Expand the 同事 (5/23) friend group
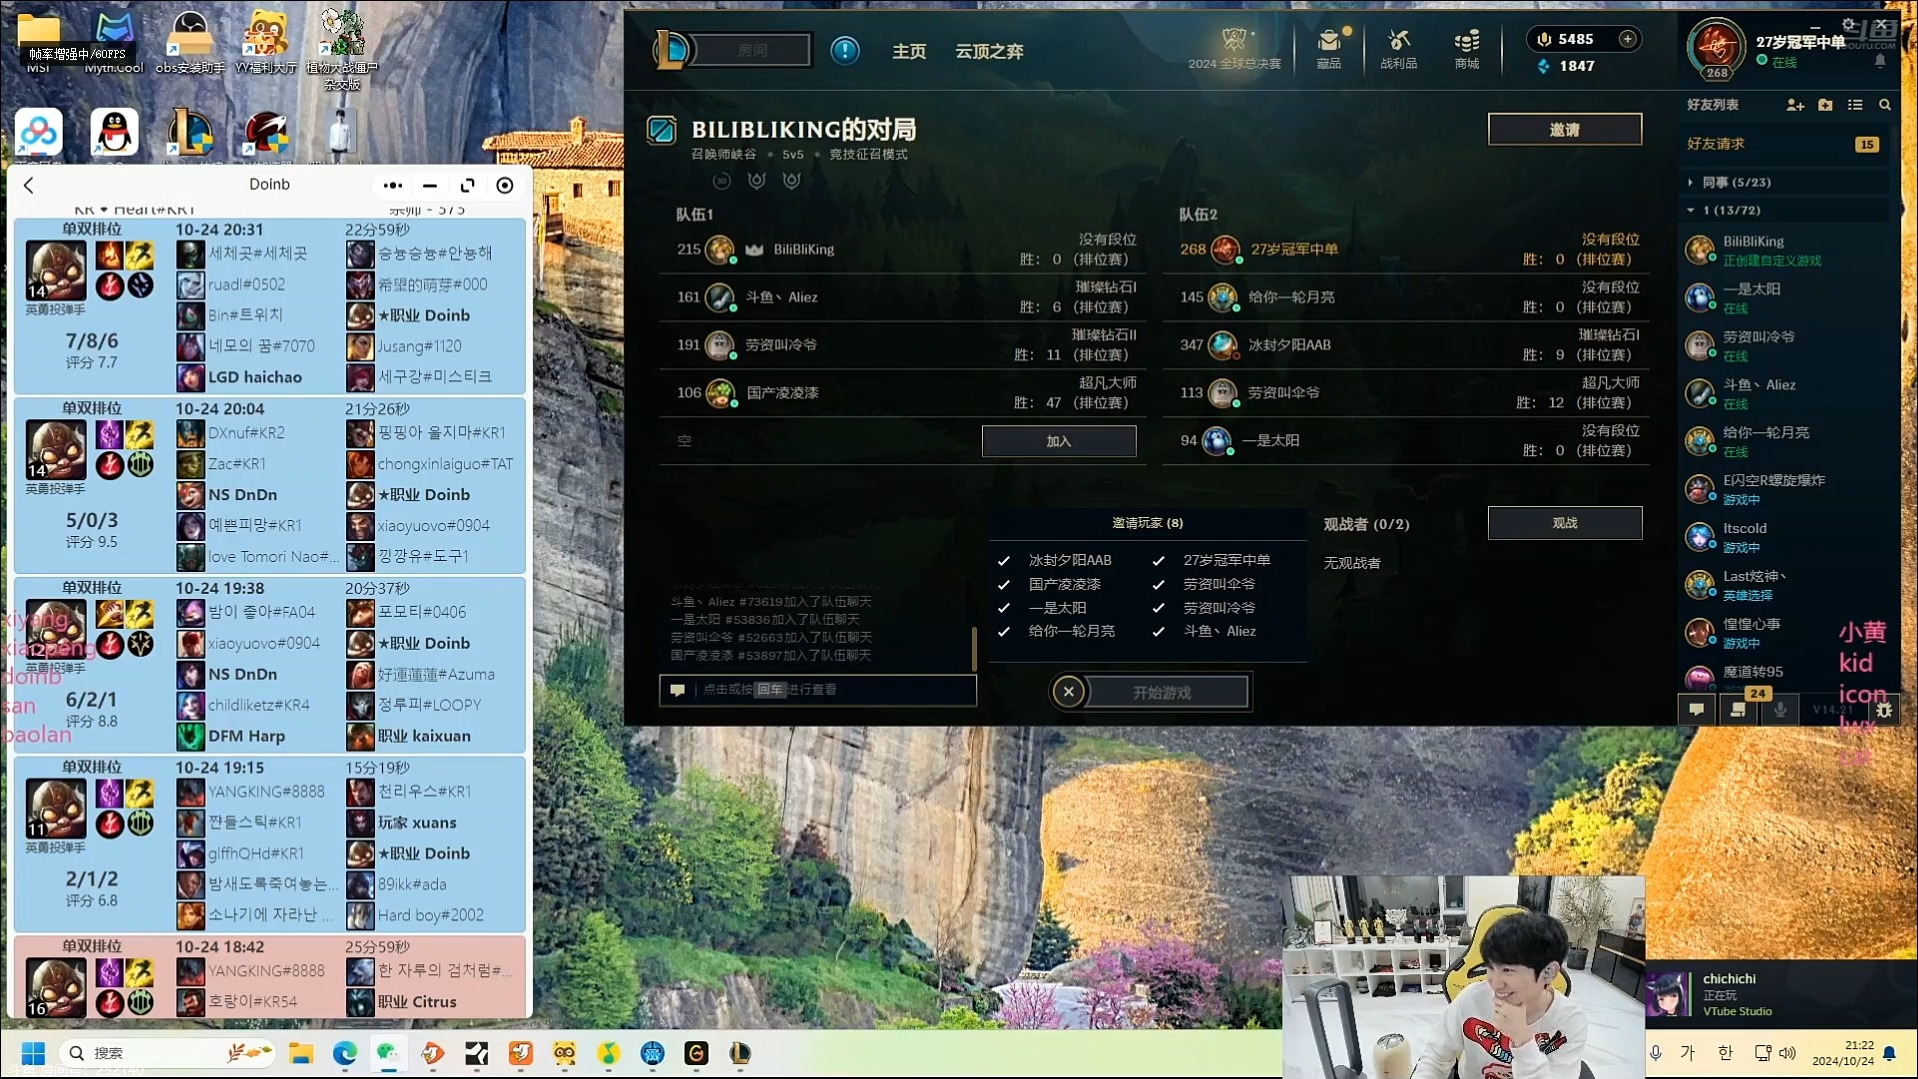 point(1691,183)
